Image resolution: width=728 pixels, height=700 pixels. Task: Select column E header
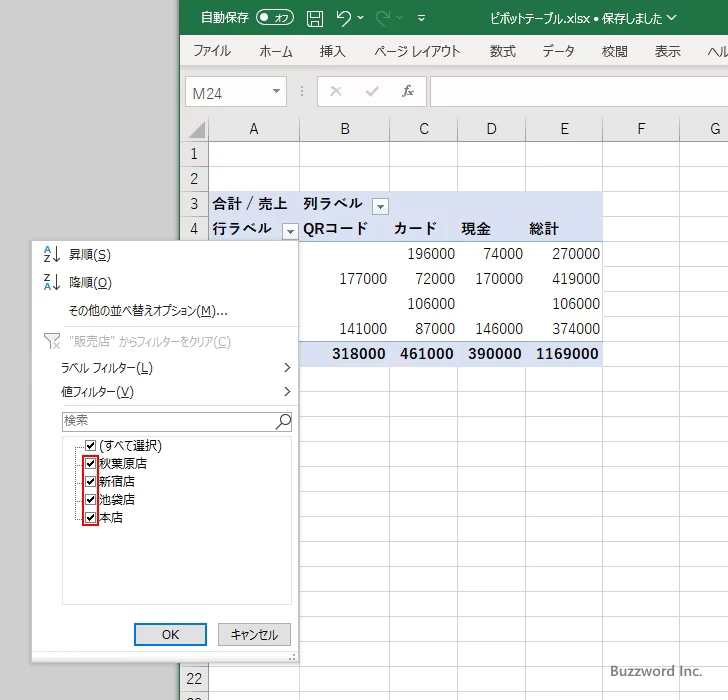[x=564, y=129]
